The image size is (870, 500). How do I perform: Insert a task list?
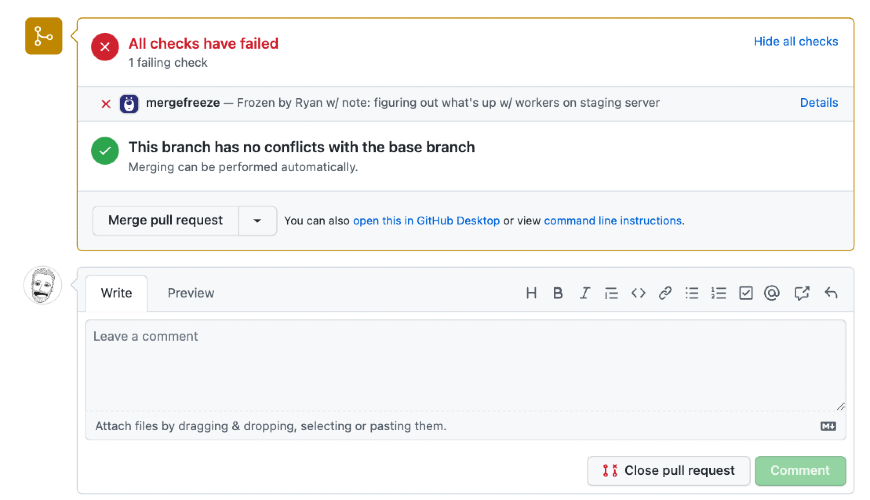[x=746, y=293]
